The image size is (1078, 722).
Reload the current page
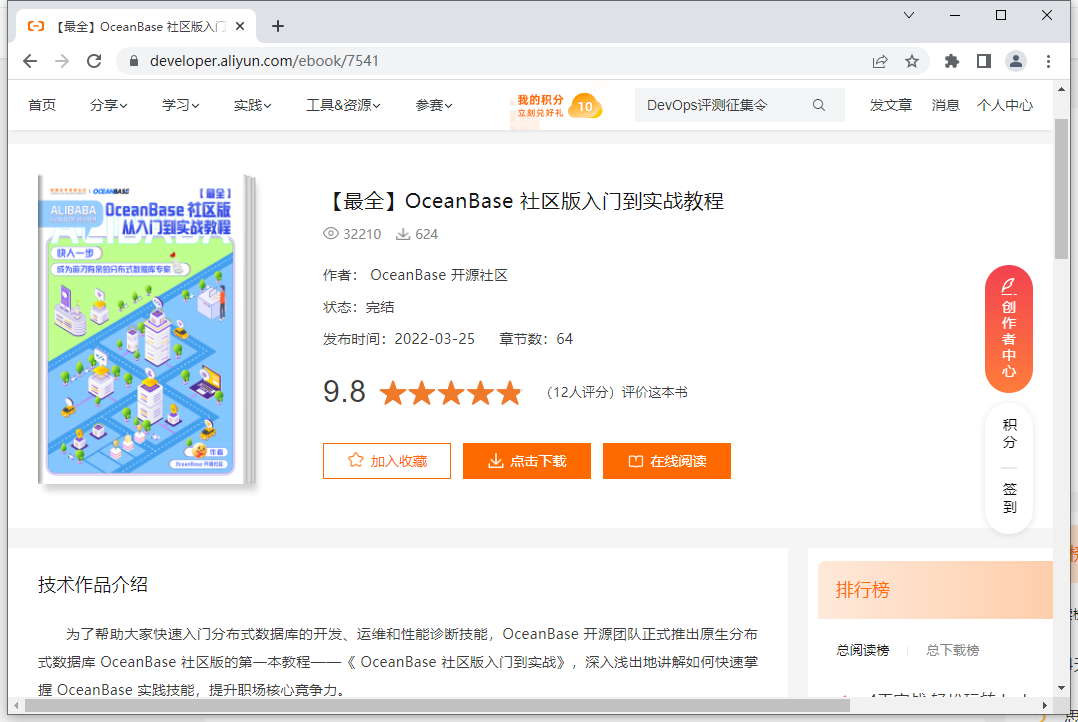pyautogui.click(x=94, y=61)
